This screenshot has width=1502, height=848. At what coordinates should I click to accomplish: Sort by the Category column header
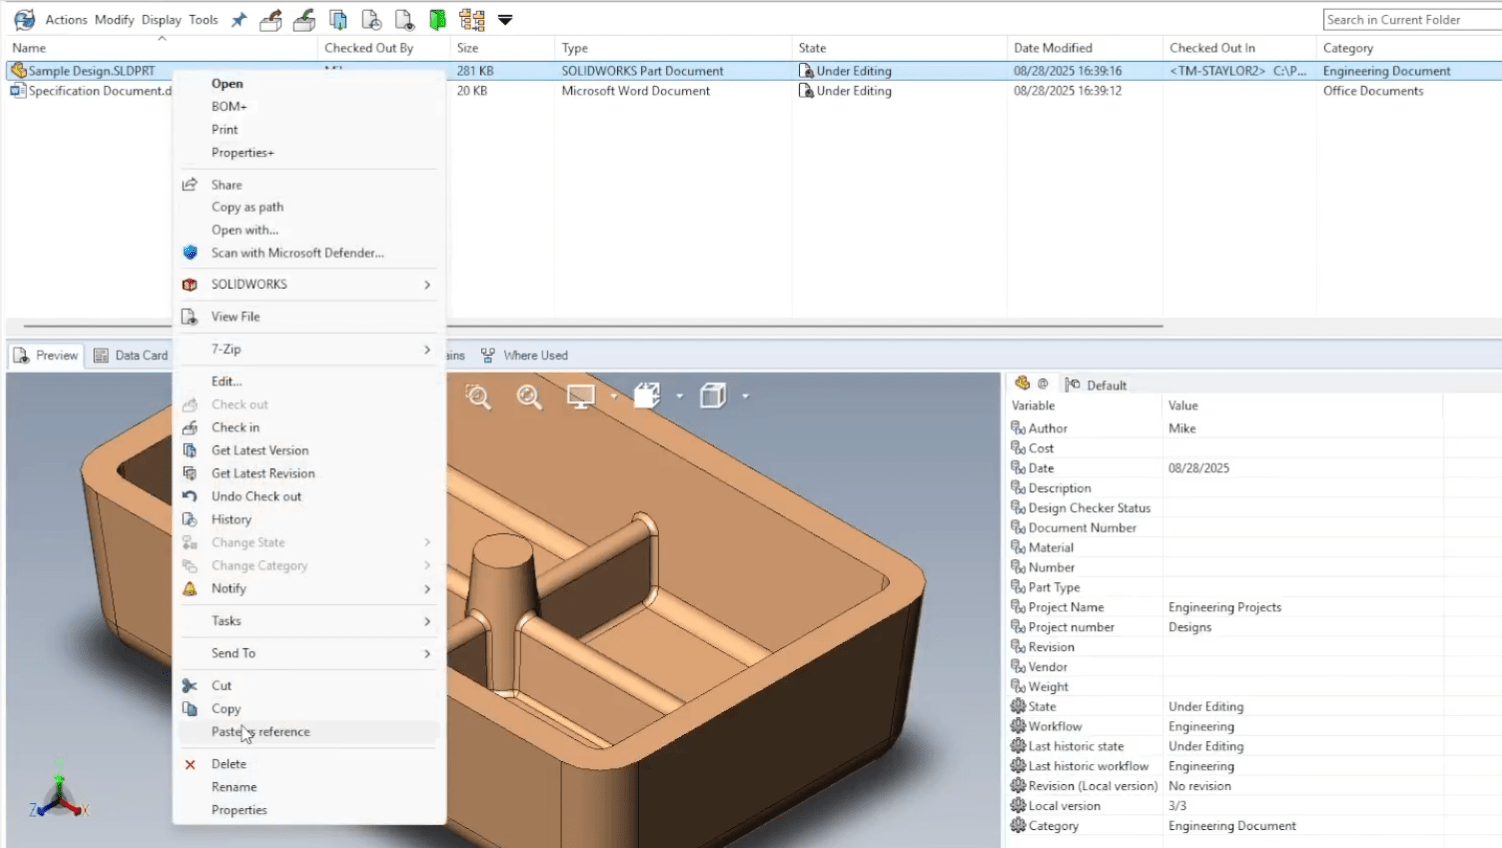click(x=1408, y=48)
